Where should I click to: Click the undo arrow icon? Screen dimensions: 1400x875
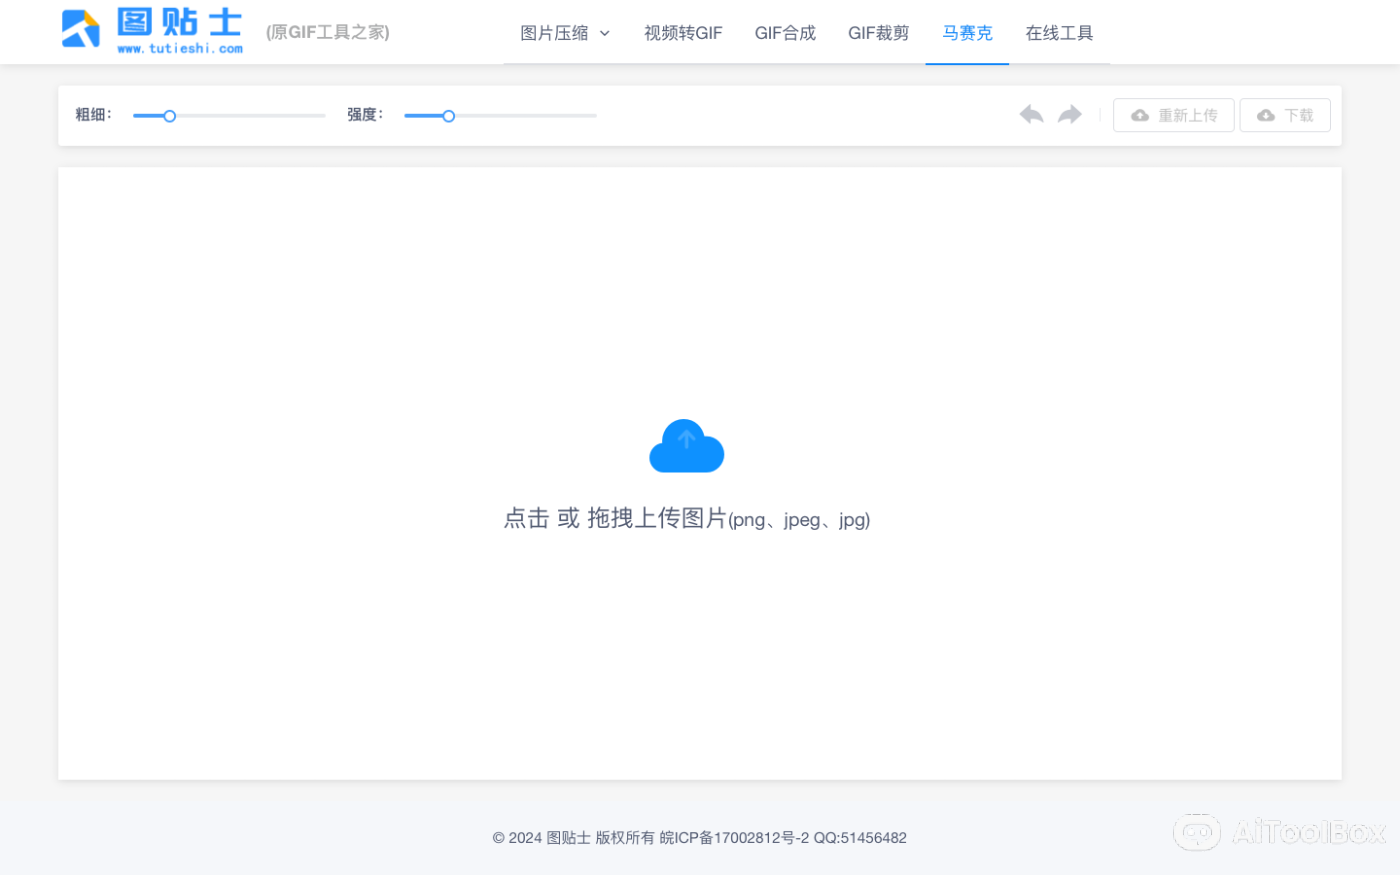pyautogui.click(x=1031, y=114)
